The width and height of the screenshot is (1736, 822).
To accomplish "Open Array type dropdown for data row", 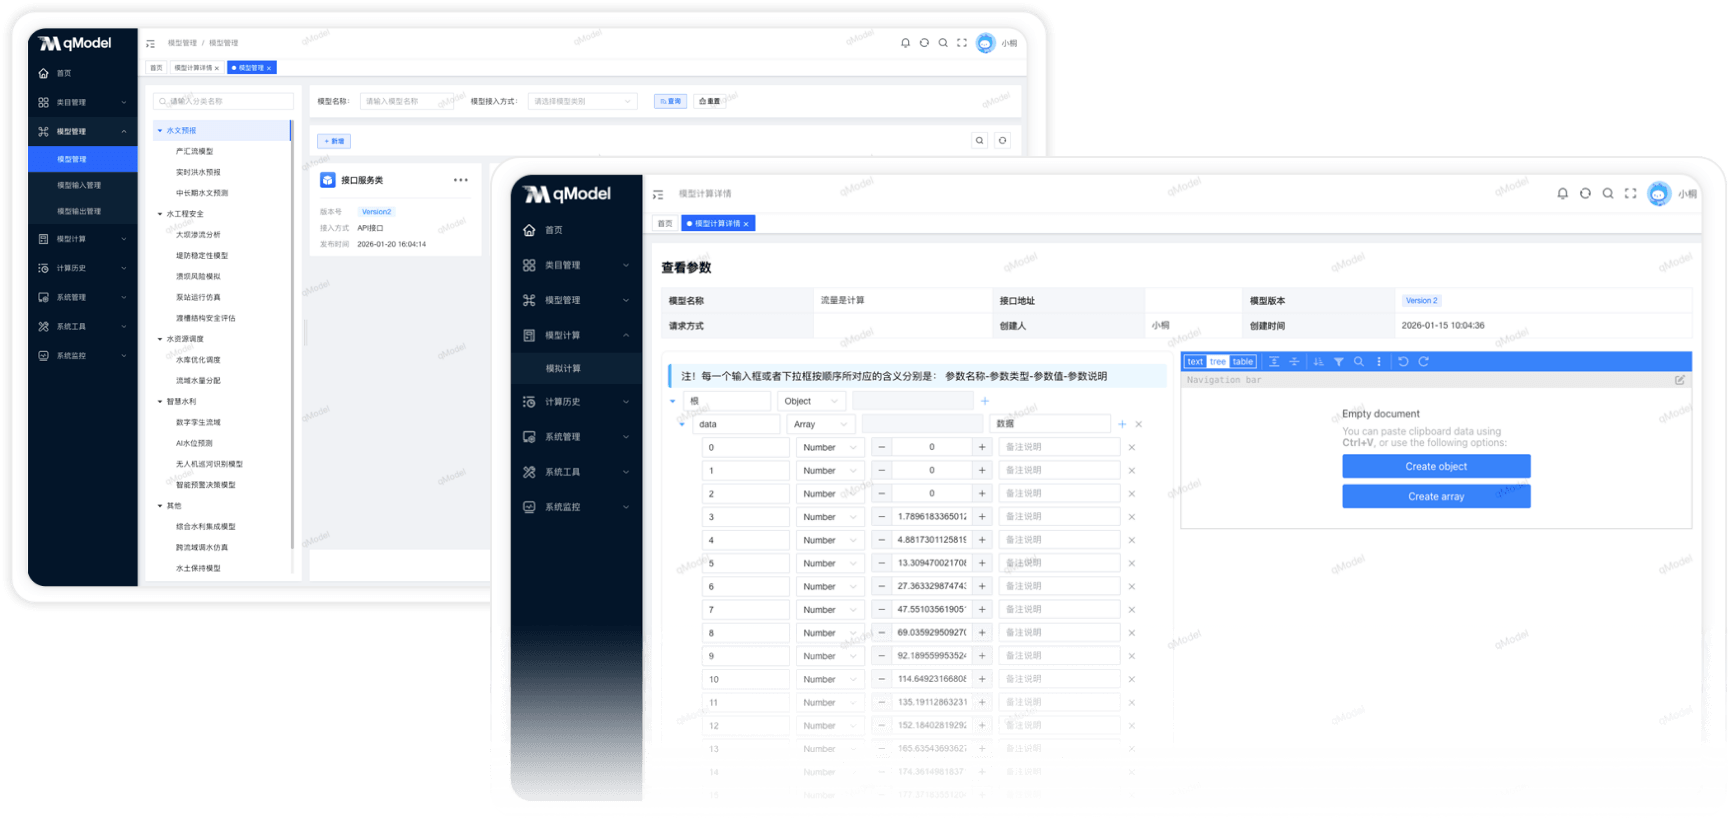I will coord(821,424).
